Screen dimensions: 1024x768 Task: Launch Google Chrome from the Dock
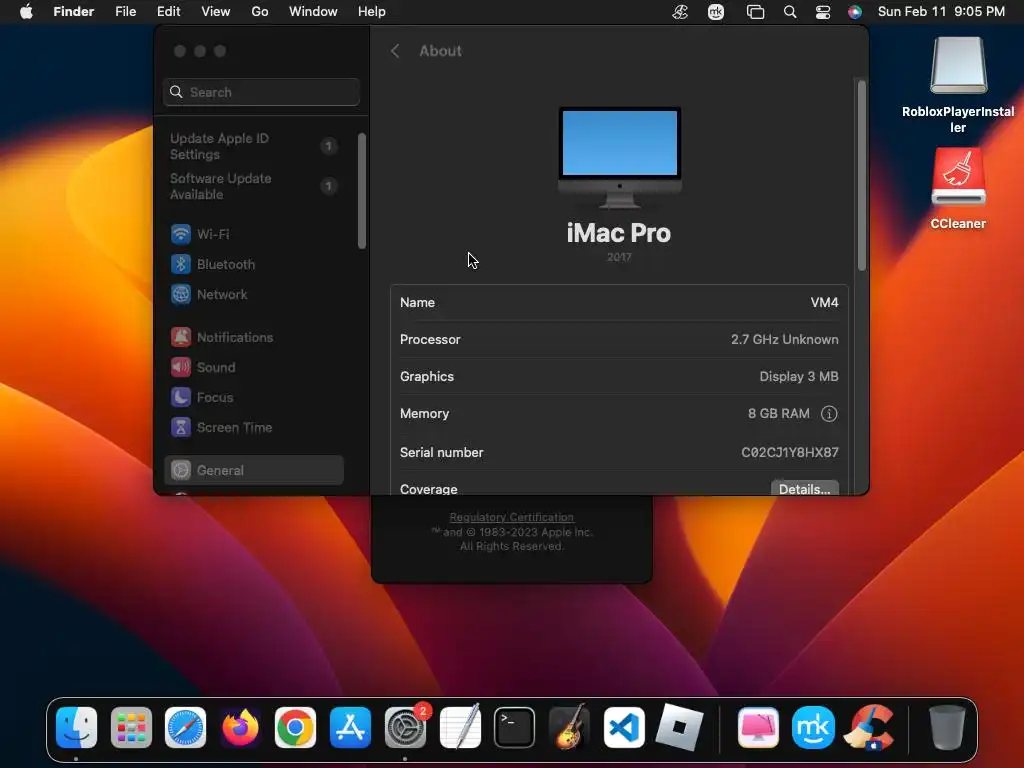295,727
